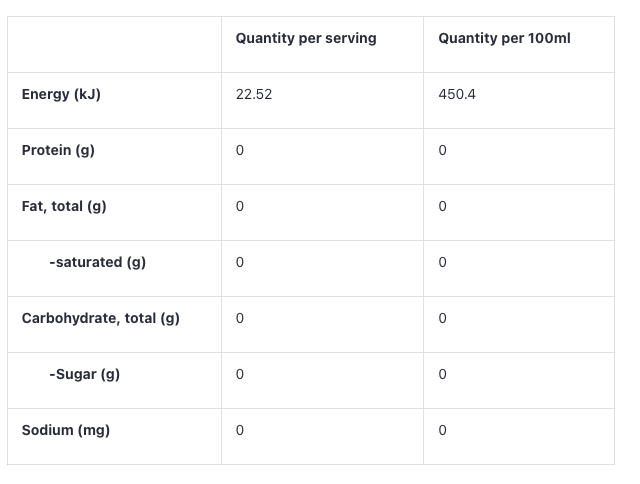Select the Carbohydrate, total (g) row label
Screen dimensions: 640x484
100,319
